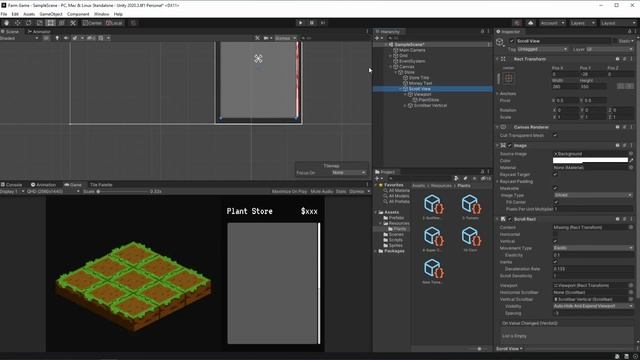Image resolution: width=640 pixels, height=360 pixels.
Task: Switch to the Console tab
Action: click(11, 184)
